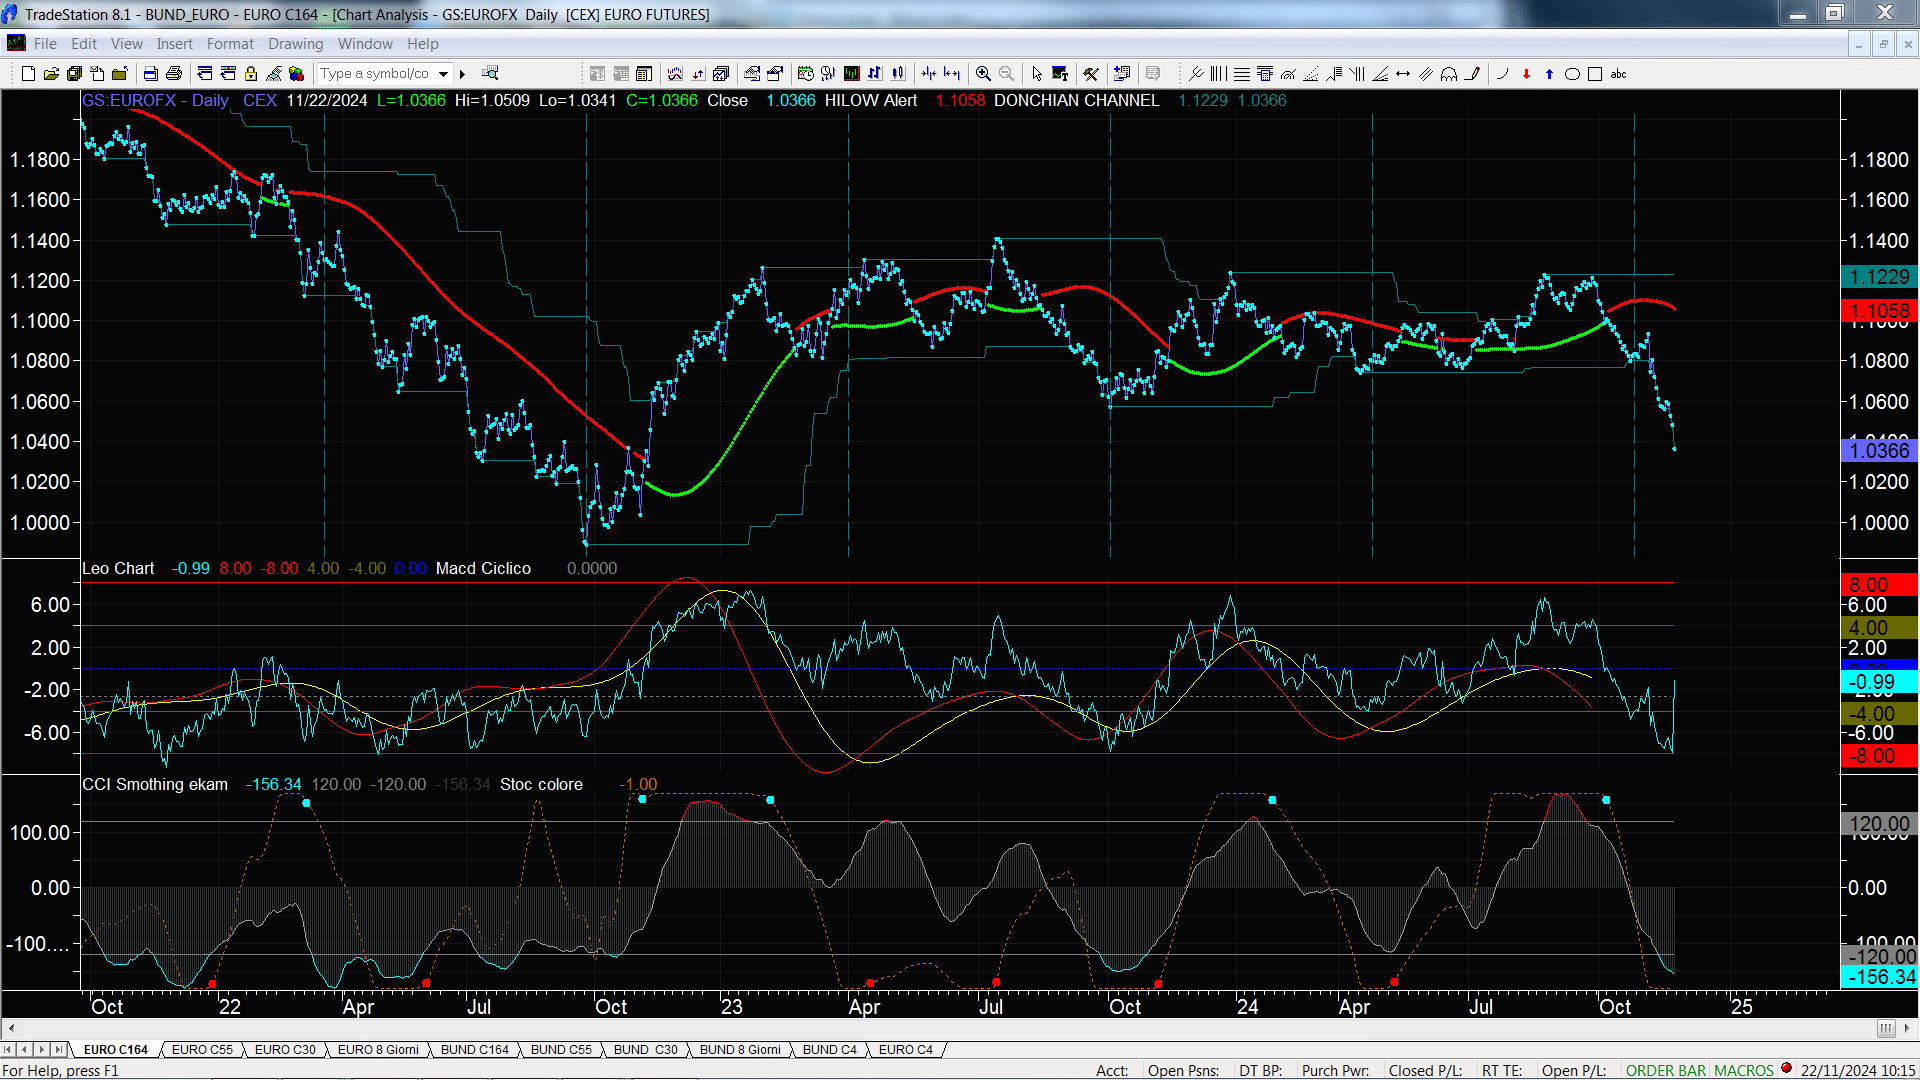The height and width of the screenshot is (1080, 1920).
Task: Click the horizontal scrollbar left arrow
Action: [x=11, y=1028]
